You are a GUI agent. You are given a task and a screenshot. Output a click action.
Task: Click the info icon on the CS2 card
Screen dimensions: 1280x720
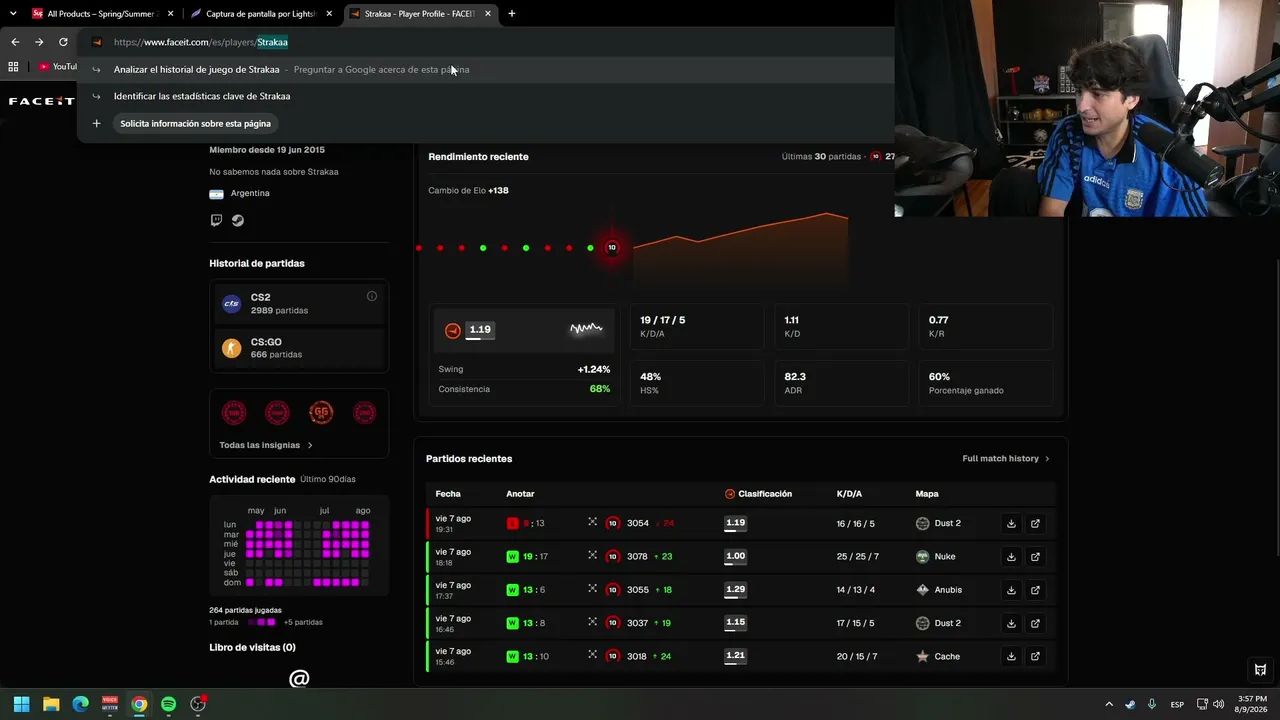[372, 296]
